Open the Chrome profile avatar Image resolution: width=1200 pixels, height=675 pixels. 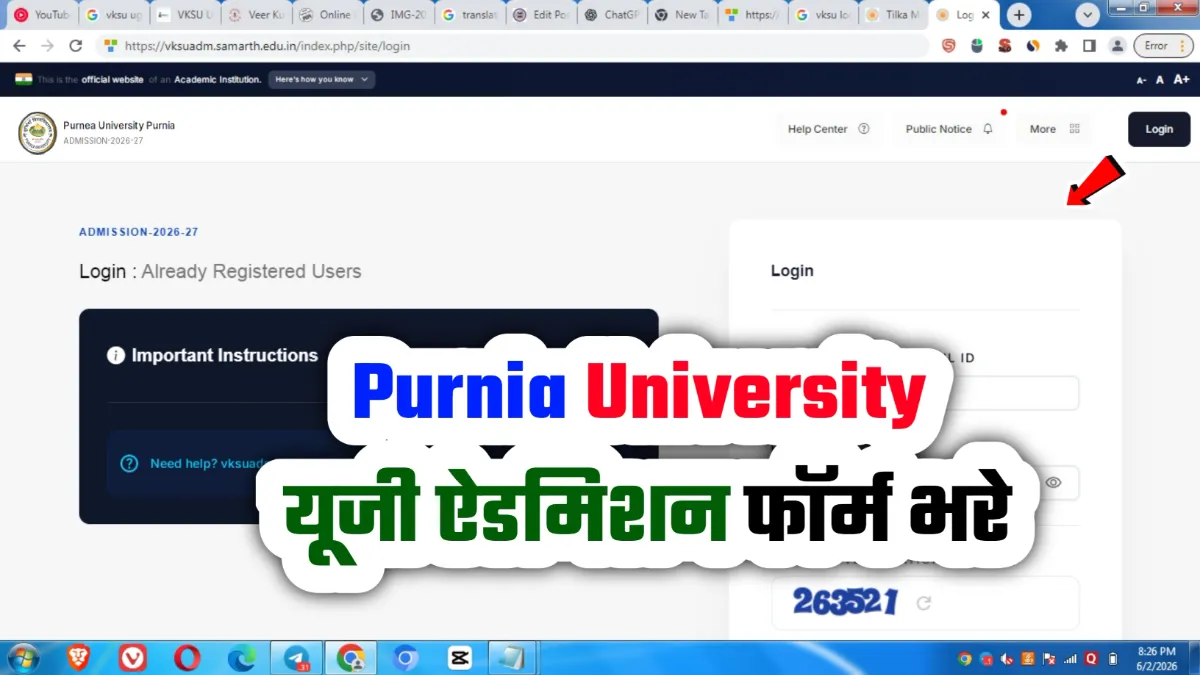click(1117, 46)
